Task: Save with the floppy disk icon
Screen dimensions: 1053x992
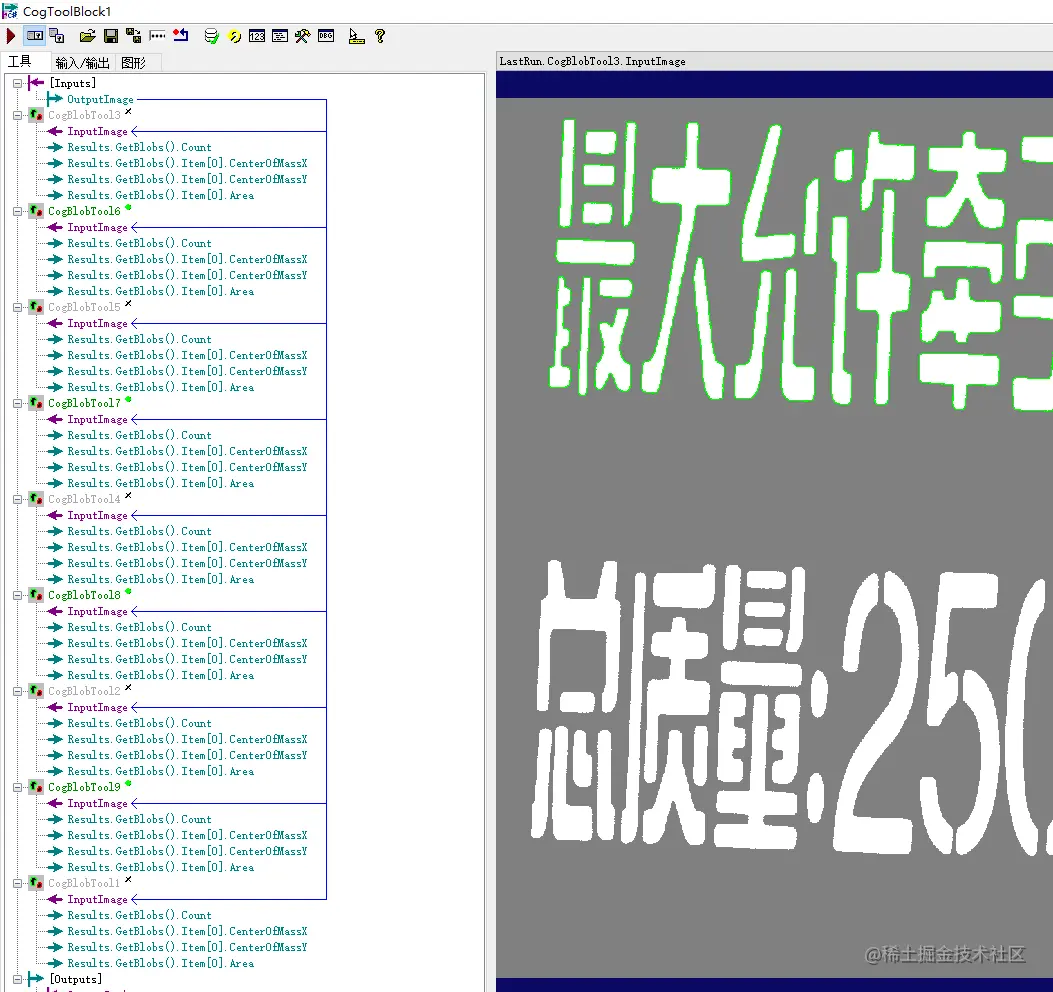Action: coord(111,36)
